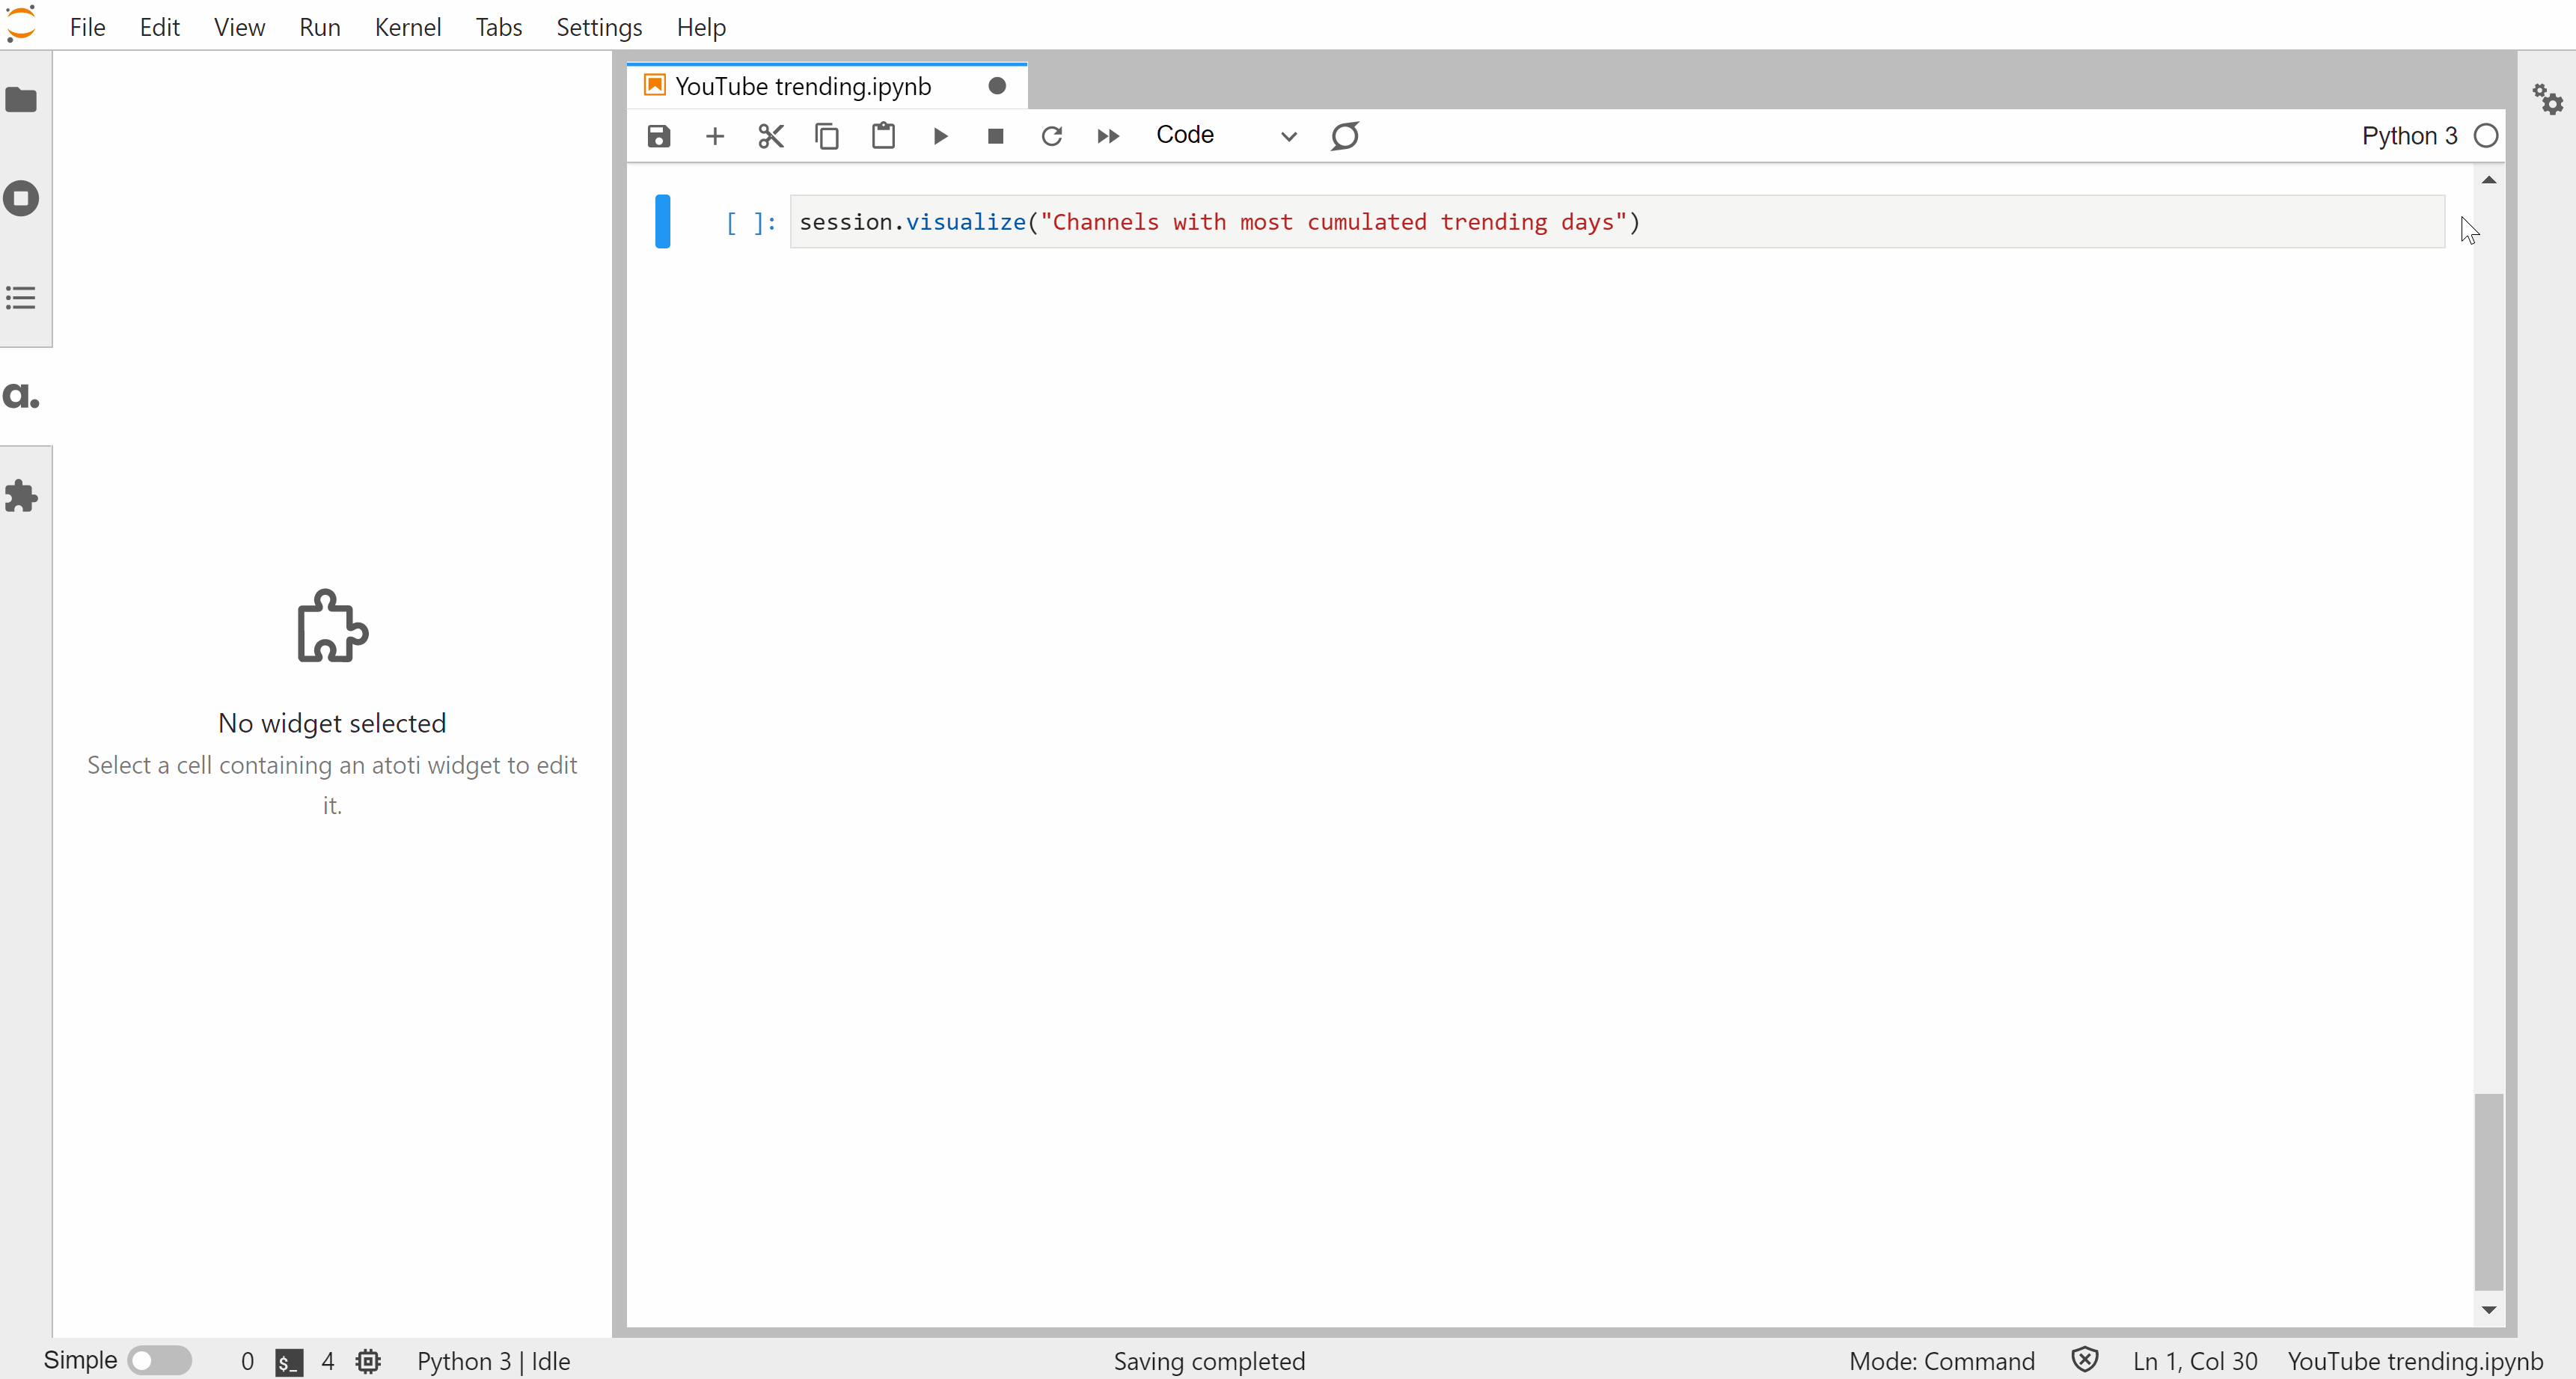Close the YouTube trending.ipynb tab via dot
Screen dimensions: 2576x1379
[997, 86]
